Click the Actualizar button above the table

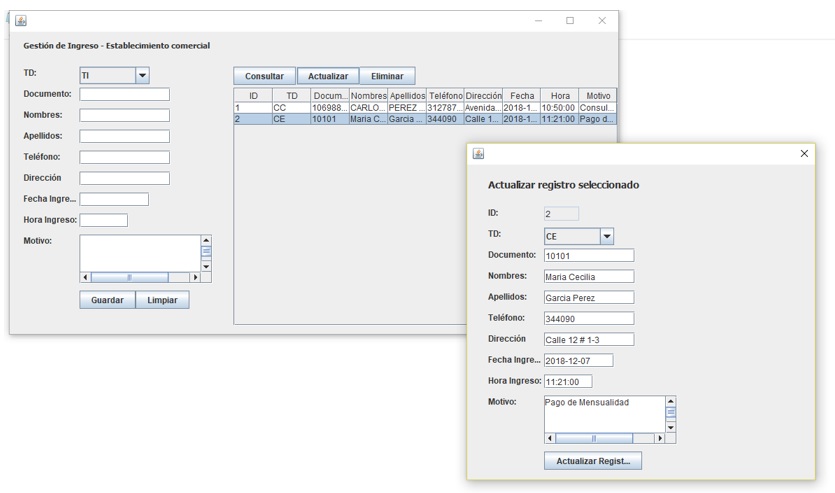pos(328,76)
